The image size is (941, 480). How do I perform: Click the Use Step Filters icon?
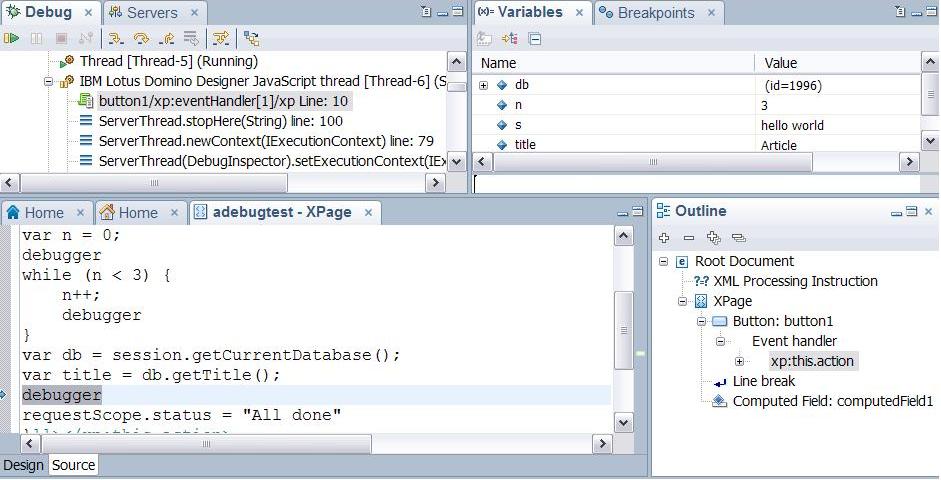221,38
